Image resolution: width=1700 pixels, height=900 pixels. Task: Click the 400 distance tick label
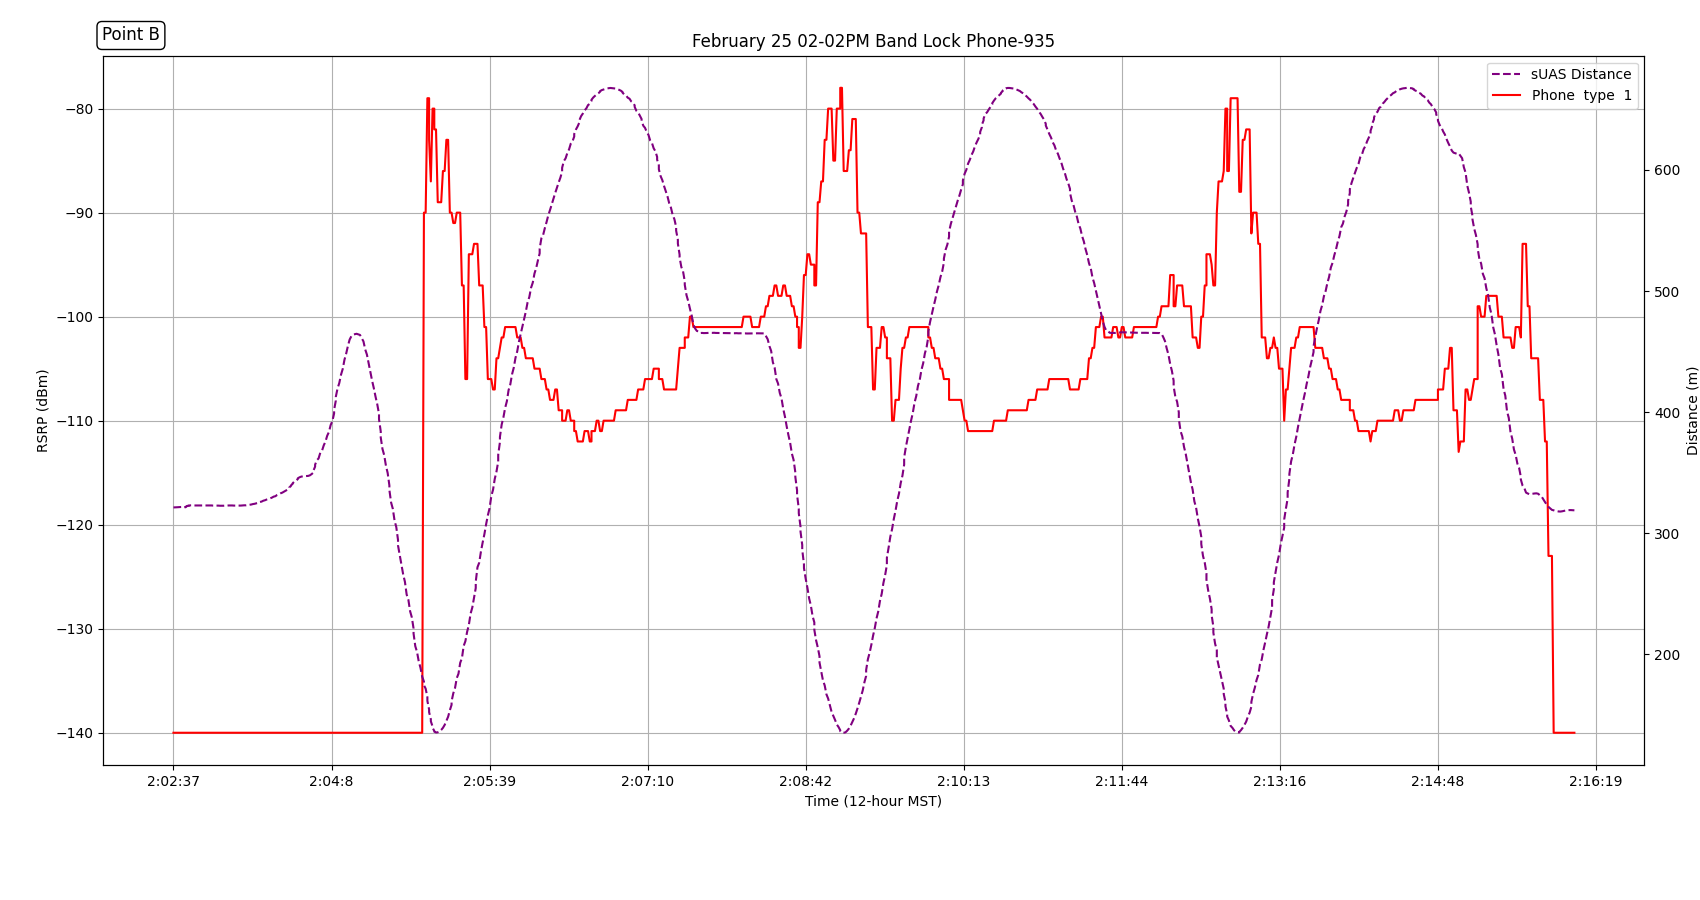1664,413
